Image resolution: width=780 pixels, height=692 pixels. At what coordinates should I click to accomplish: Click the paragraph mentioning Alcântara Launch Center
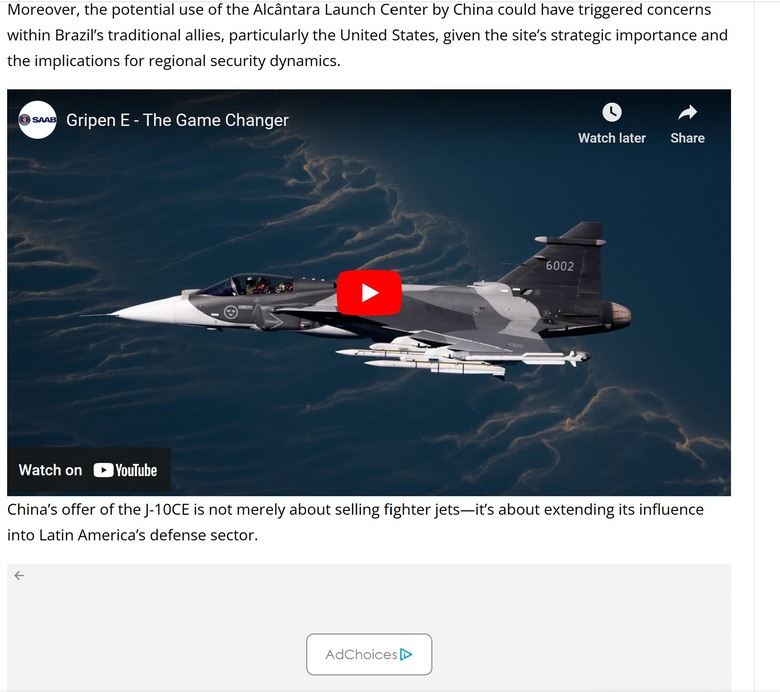click(367, 35)
